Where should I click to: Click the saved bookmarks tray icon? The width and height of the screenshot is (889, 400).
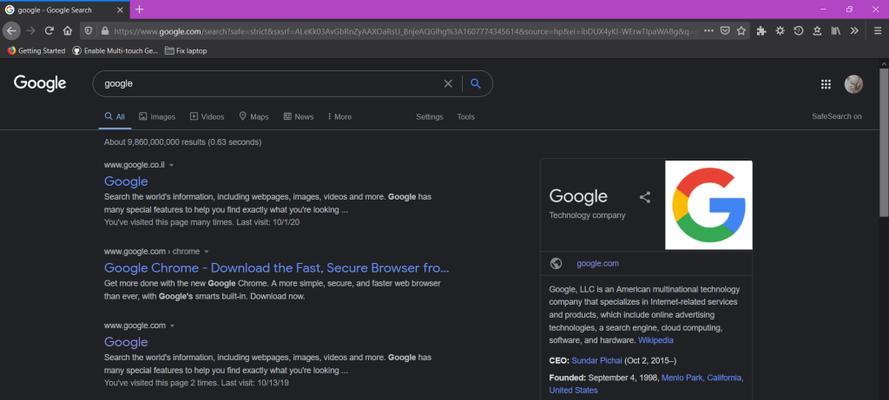(817, 31)
